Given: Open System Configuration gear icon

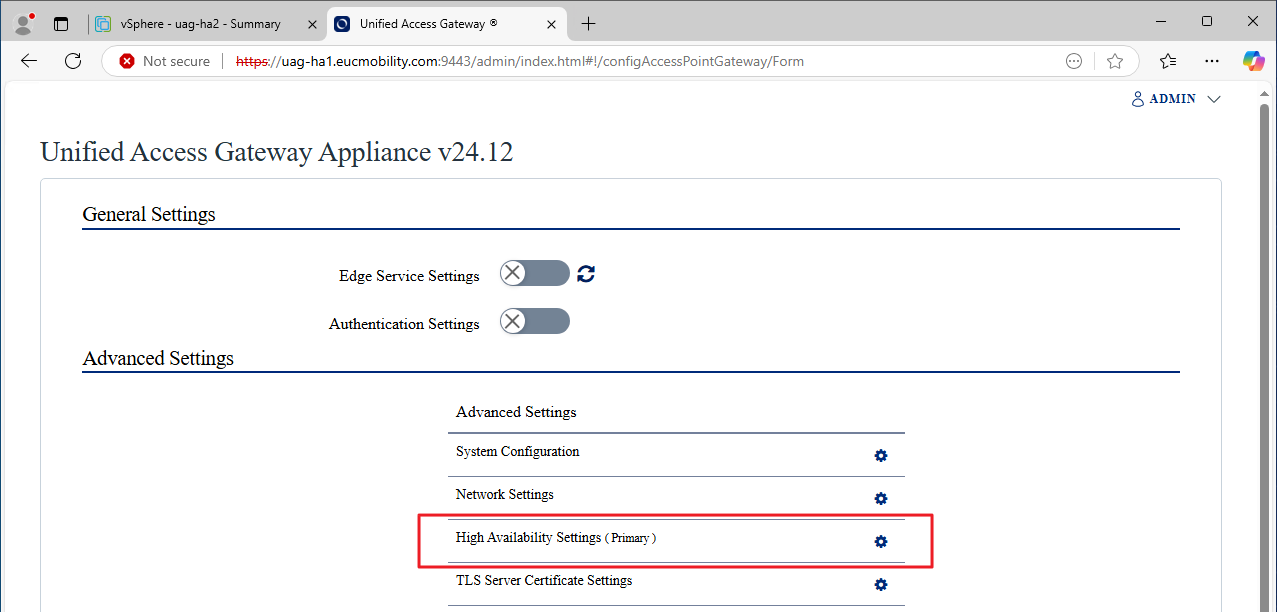Looking at the screenshot, I should pyautogui.click(x=880, y=455).
